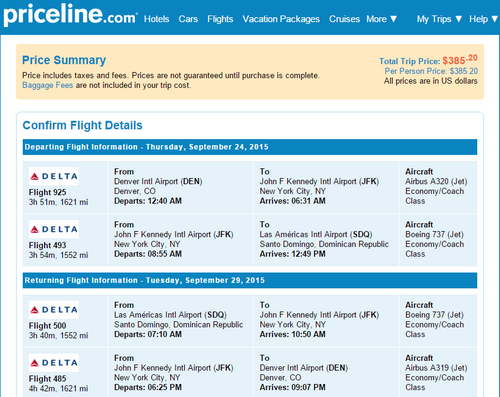Go to the Hotels section
The width and height of the screenshot is (500, 397).
point(157,19)
